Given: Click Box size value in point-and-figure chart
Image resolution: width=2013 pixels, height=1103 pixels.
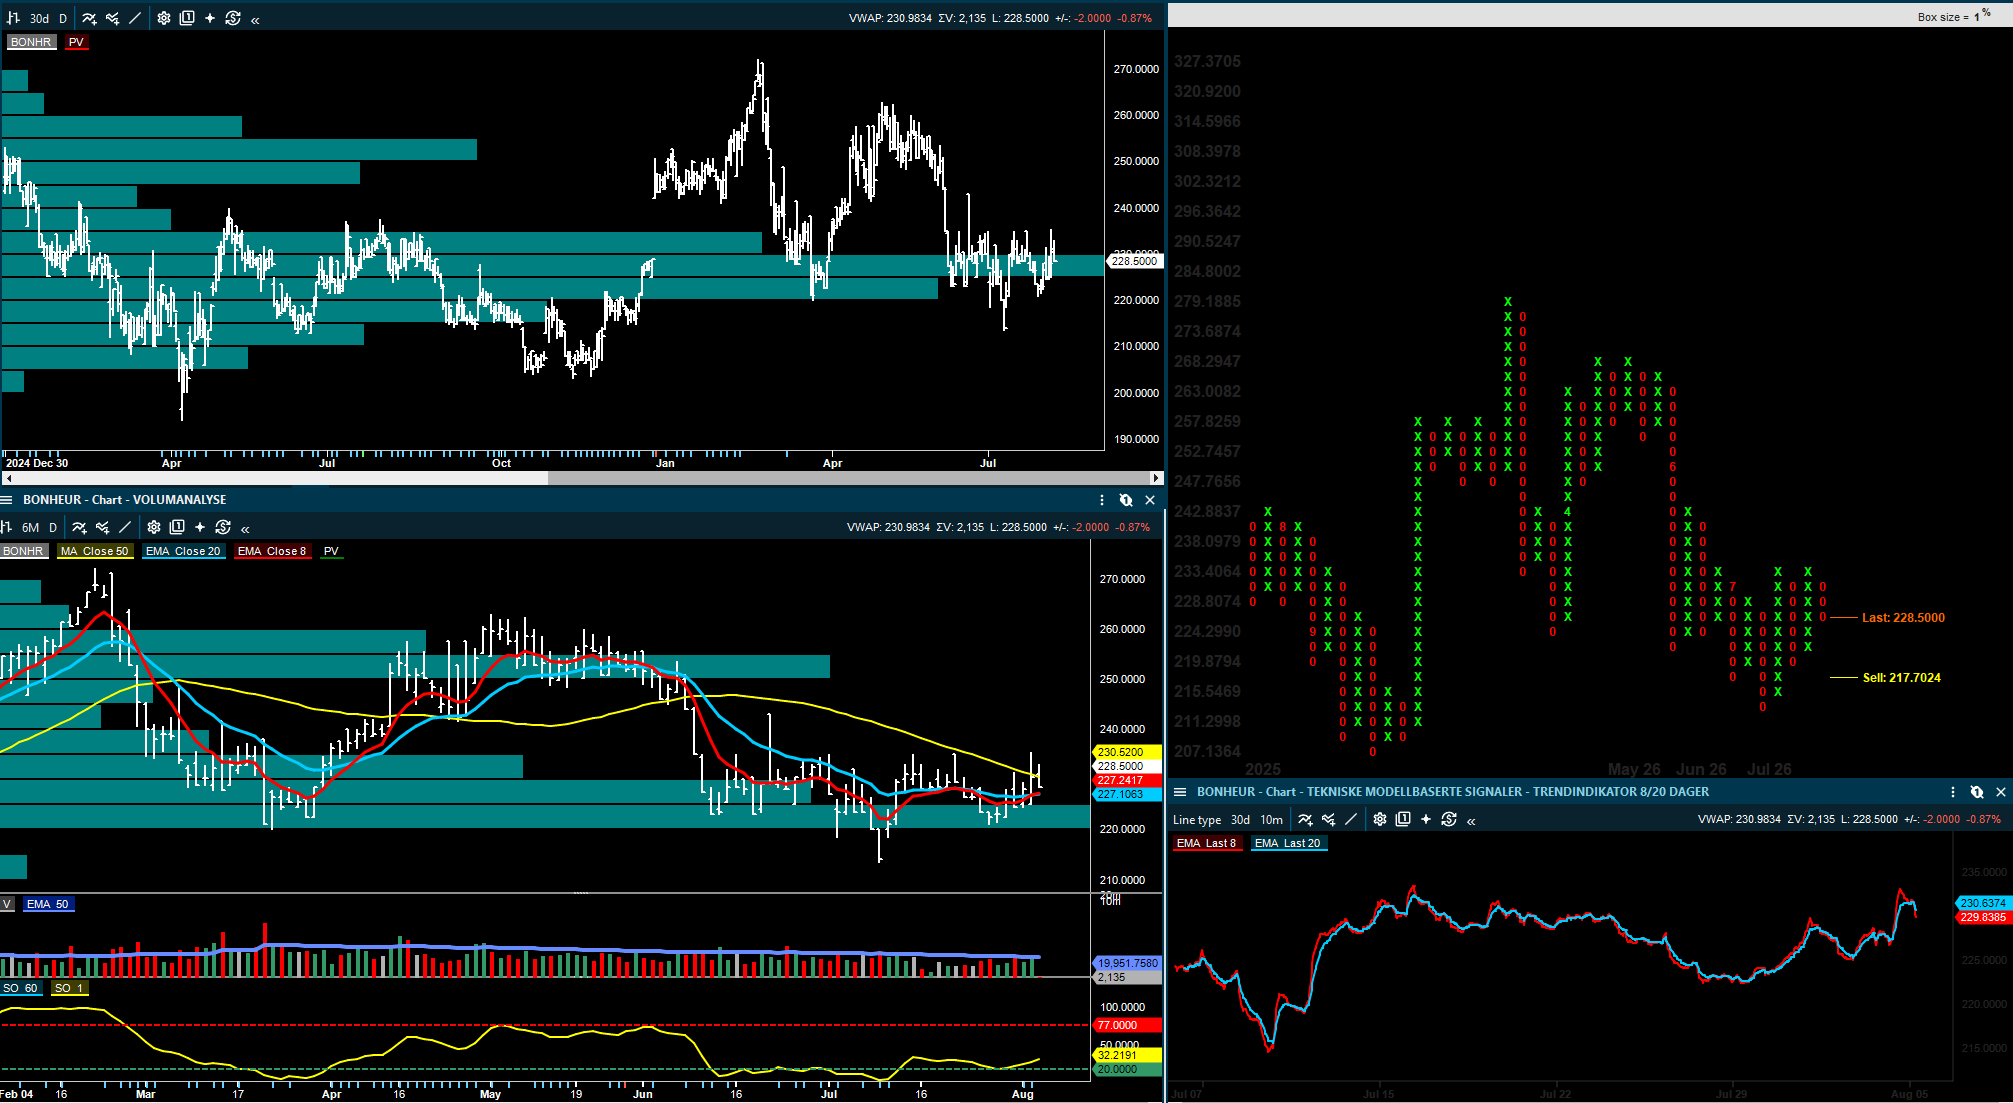Looking at the screenshot, I should [x=1977, y=17].
